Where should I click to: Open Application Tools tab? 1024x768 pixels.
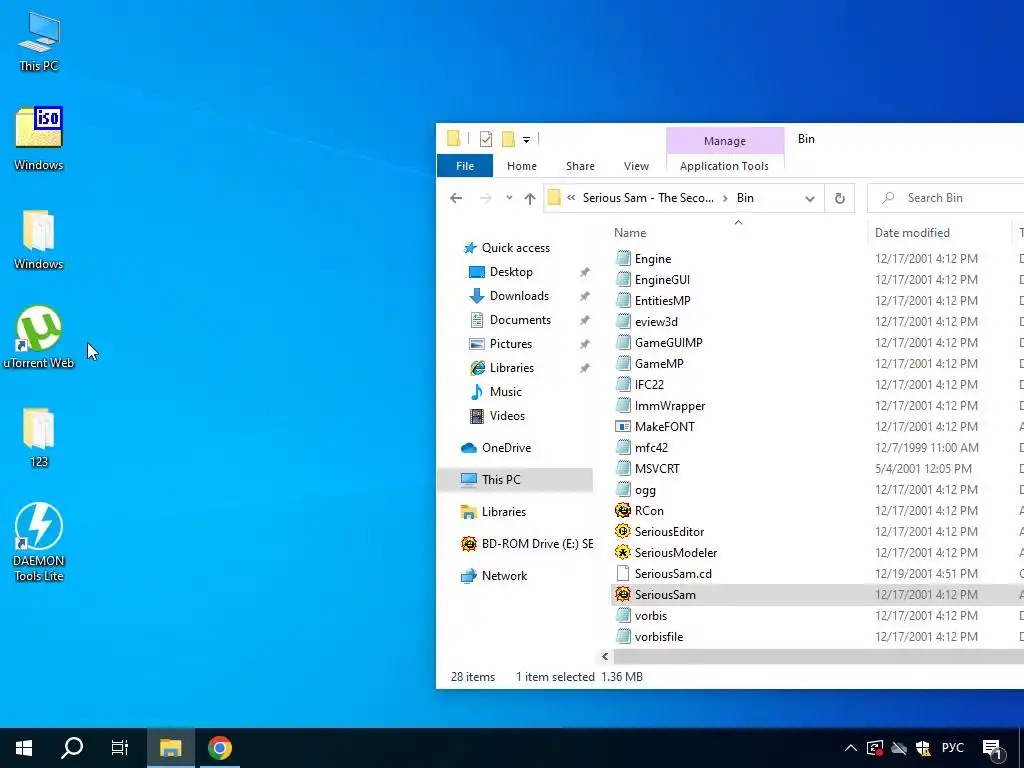(x=724, y=166)
